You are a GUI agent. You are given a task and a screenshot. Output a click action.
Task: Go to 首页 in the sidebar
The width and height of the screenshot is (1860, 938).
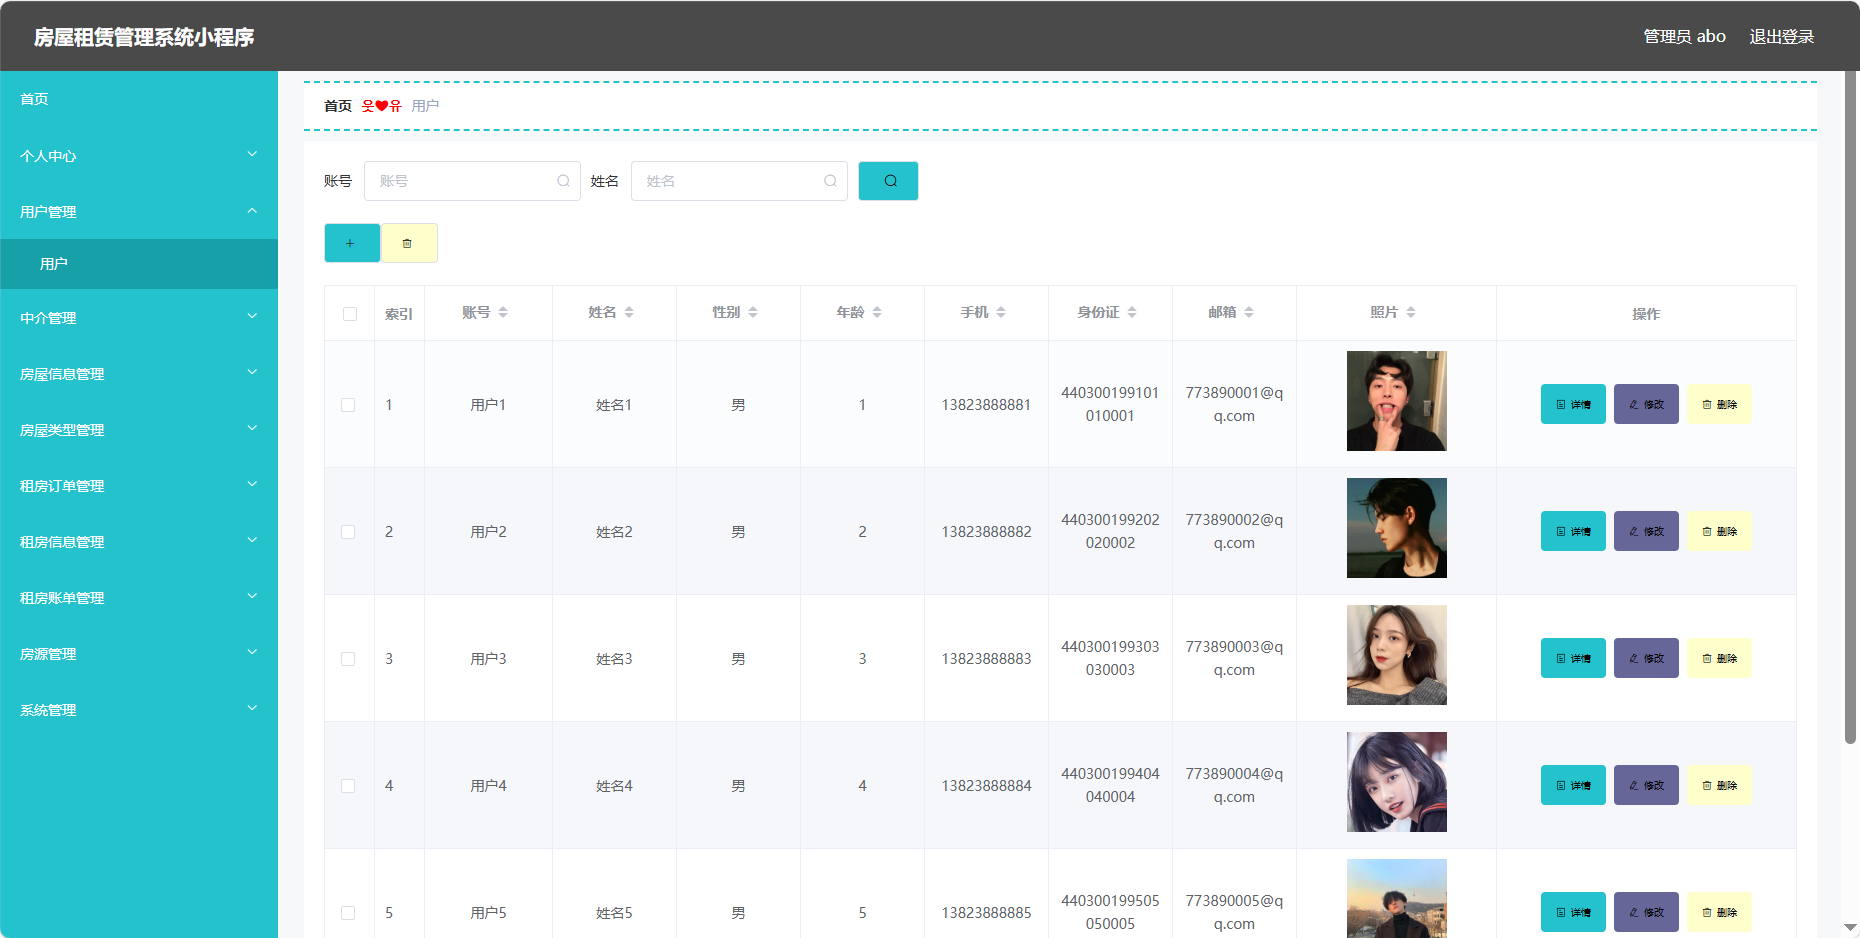[139, 99]
